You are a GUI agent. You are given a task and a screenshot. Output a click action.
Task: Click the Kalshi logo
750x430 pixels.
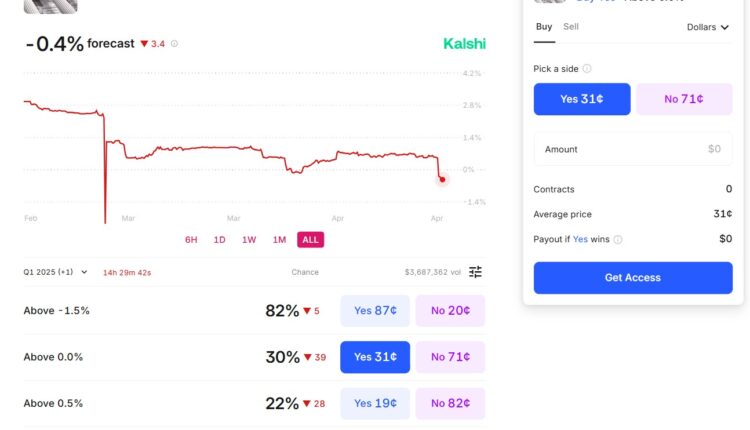coord(464,44)
